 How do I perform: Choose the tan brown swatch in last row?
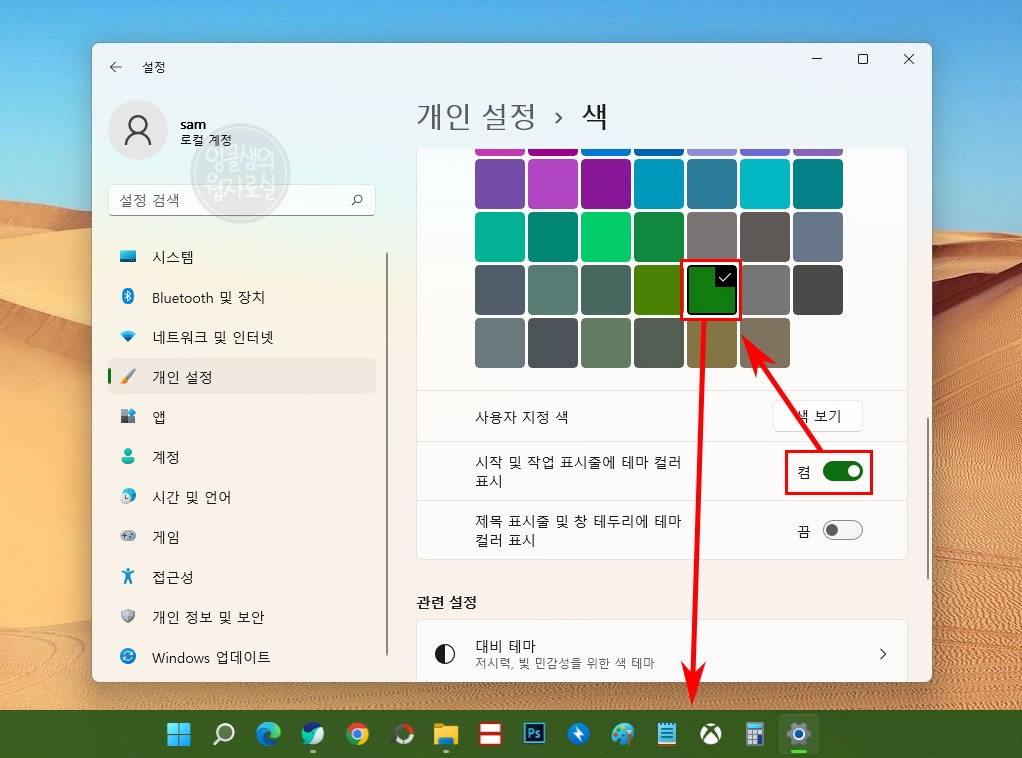coord(765,343)
